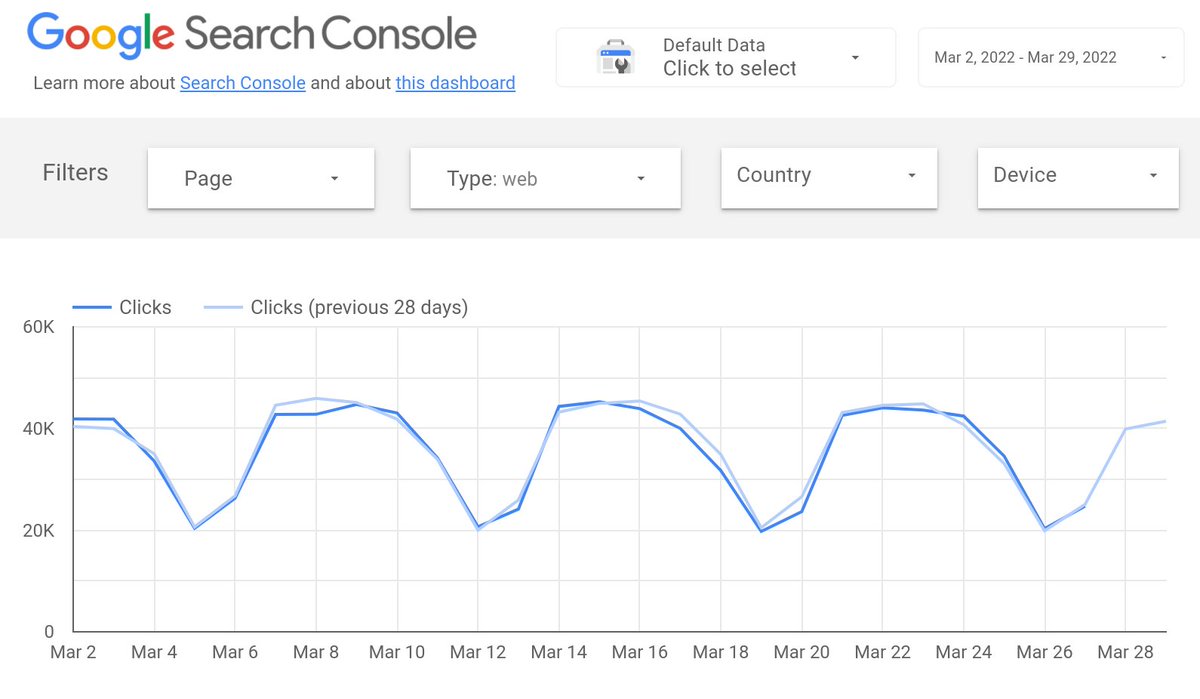1200x699 pixels.
Task: Click the Device filter dropdown arrow
Action: 1153,175
